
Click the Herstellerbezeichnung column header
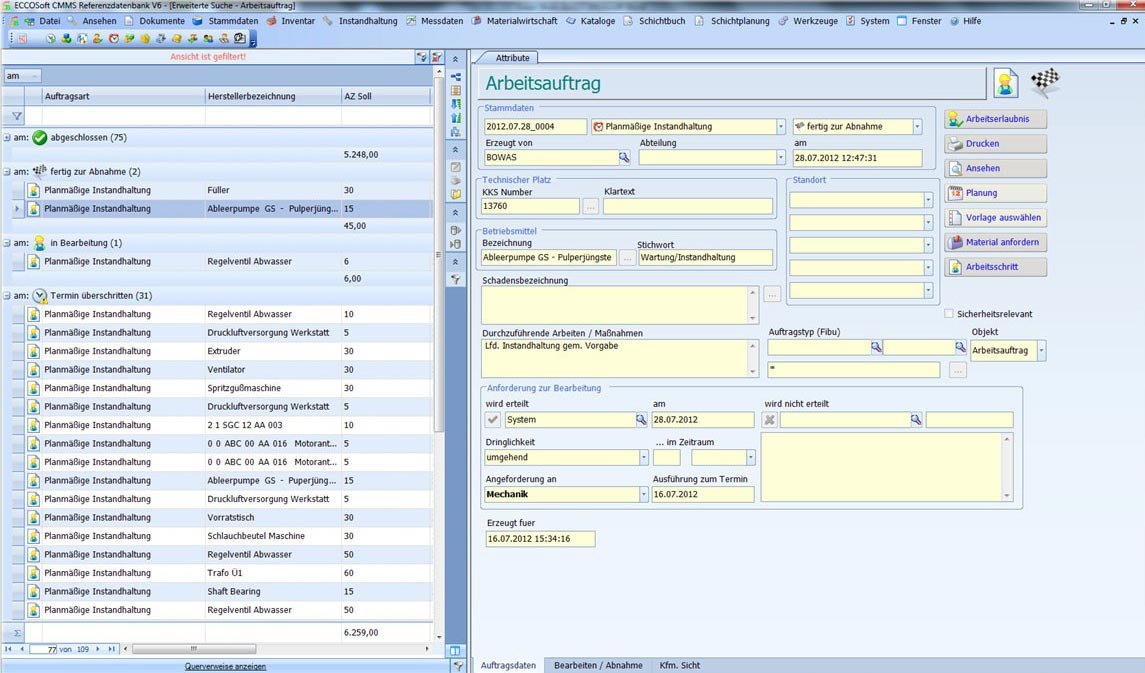[273, 96]
